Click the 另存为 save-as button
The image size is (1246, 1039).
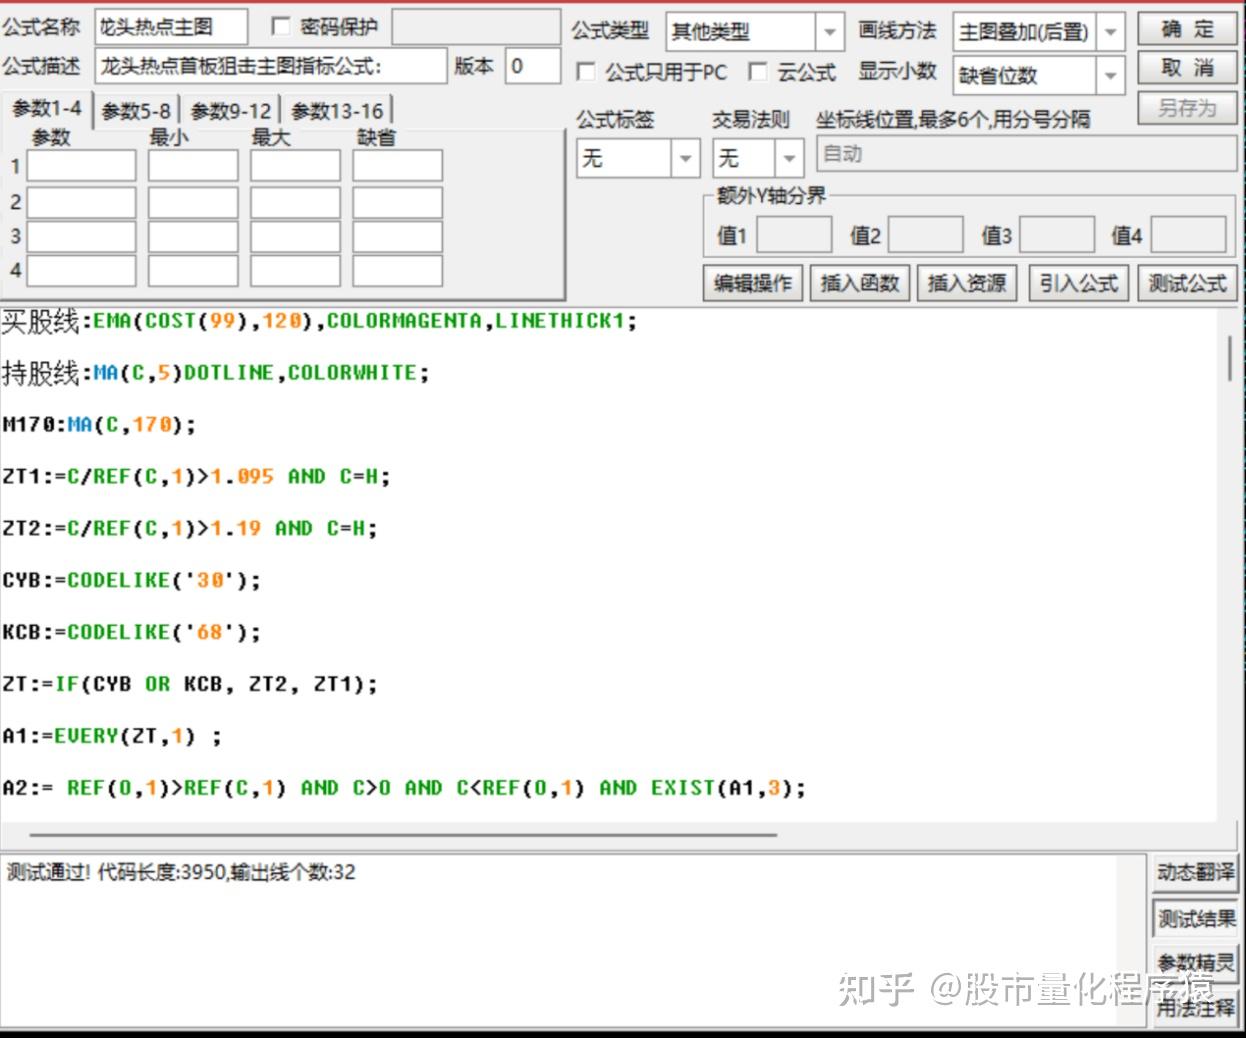(1187, 107)
